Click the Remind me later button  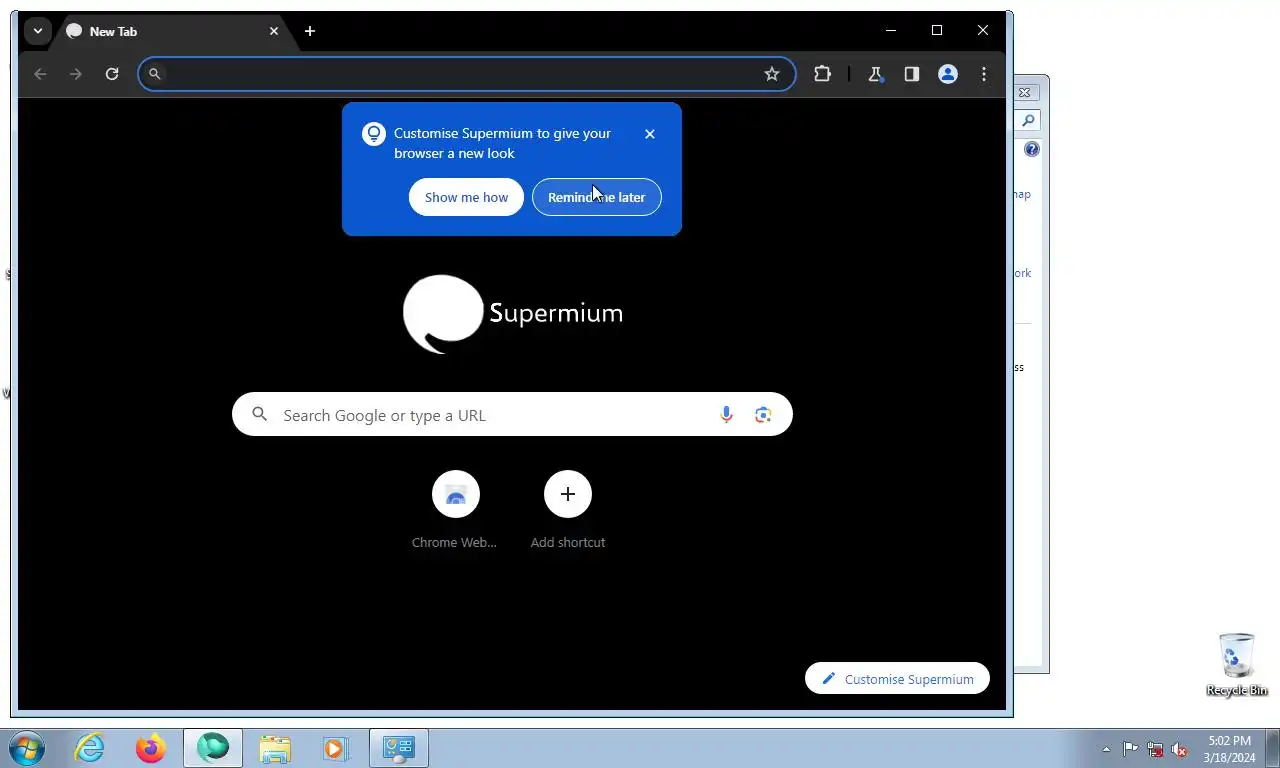tap(597, 197)
